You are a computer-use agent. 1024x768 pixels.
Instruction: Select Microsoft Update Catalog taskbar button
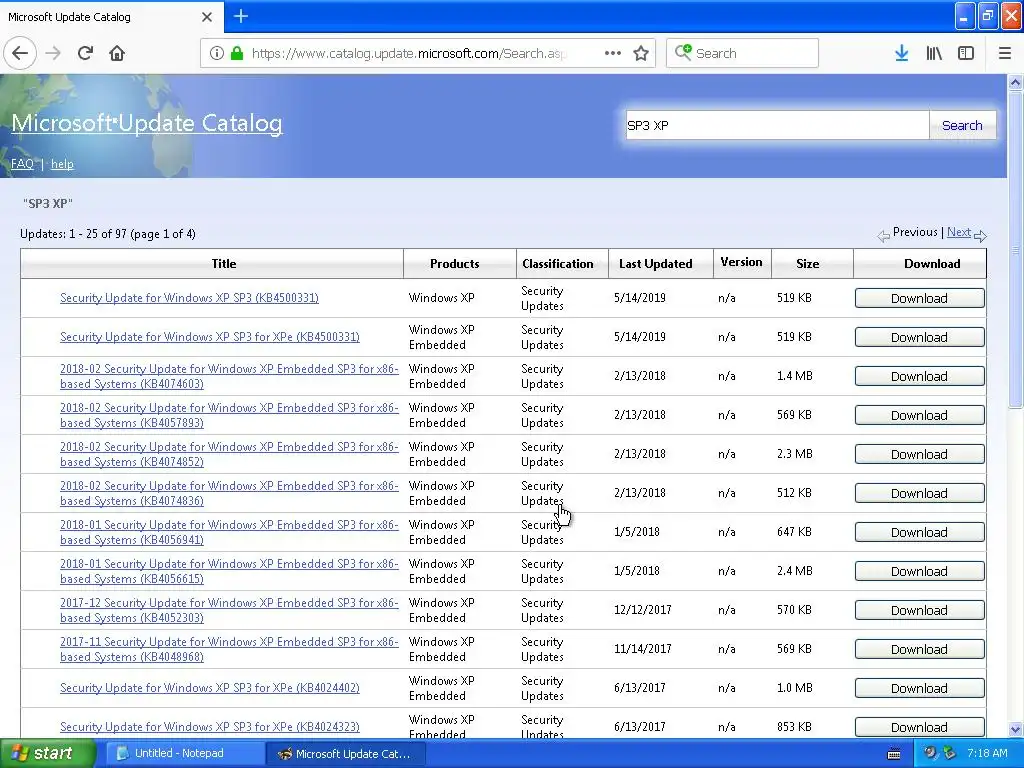coord(346,753)
